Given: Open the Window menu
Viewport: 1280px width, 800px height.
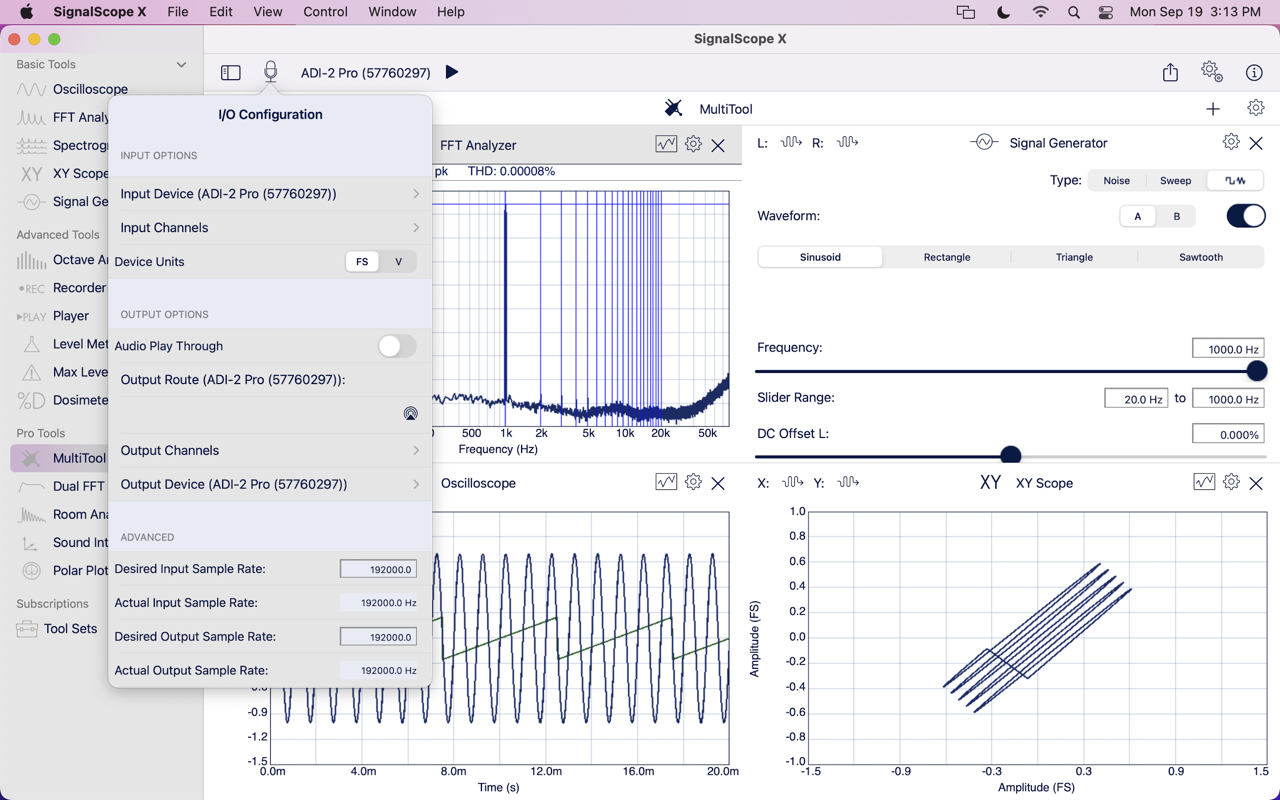Looking at the screenshot, I should tap(392, 12).
